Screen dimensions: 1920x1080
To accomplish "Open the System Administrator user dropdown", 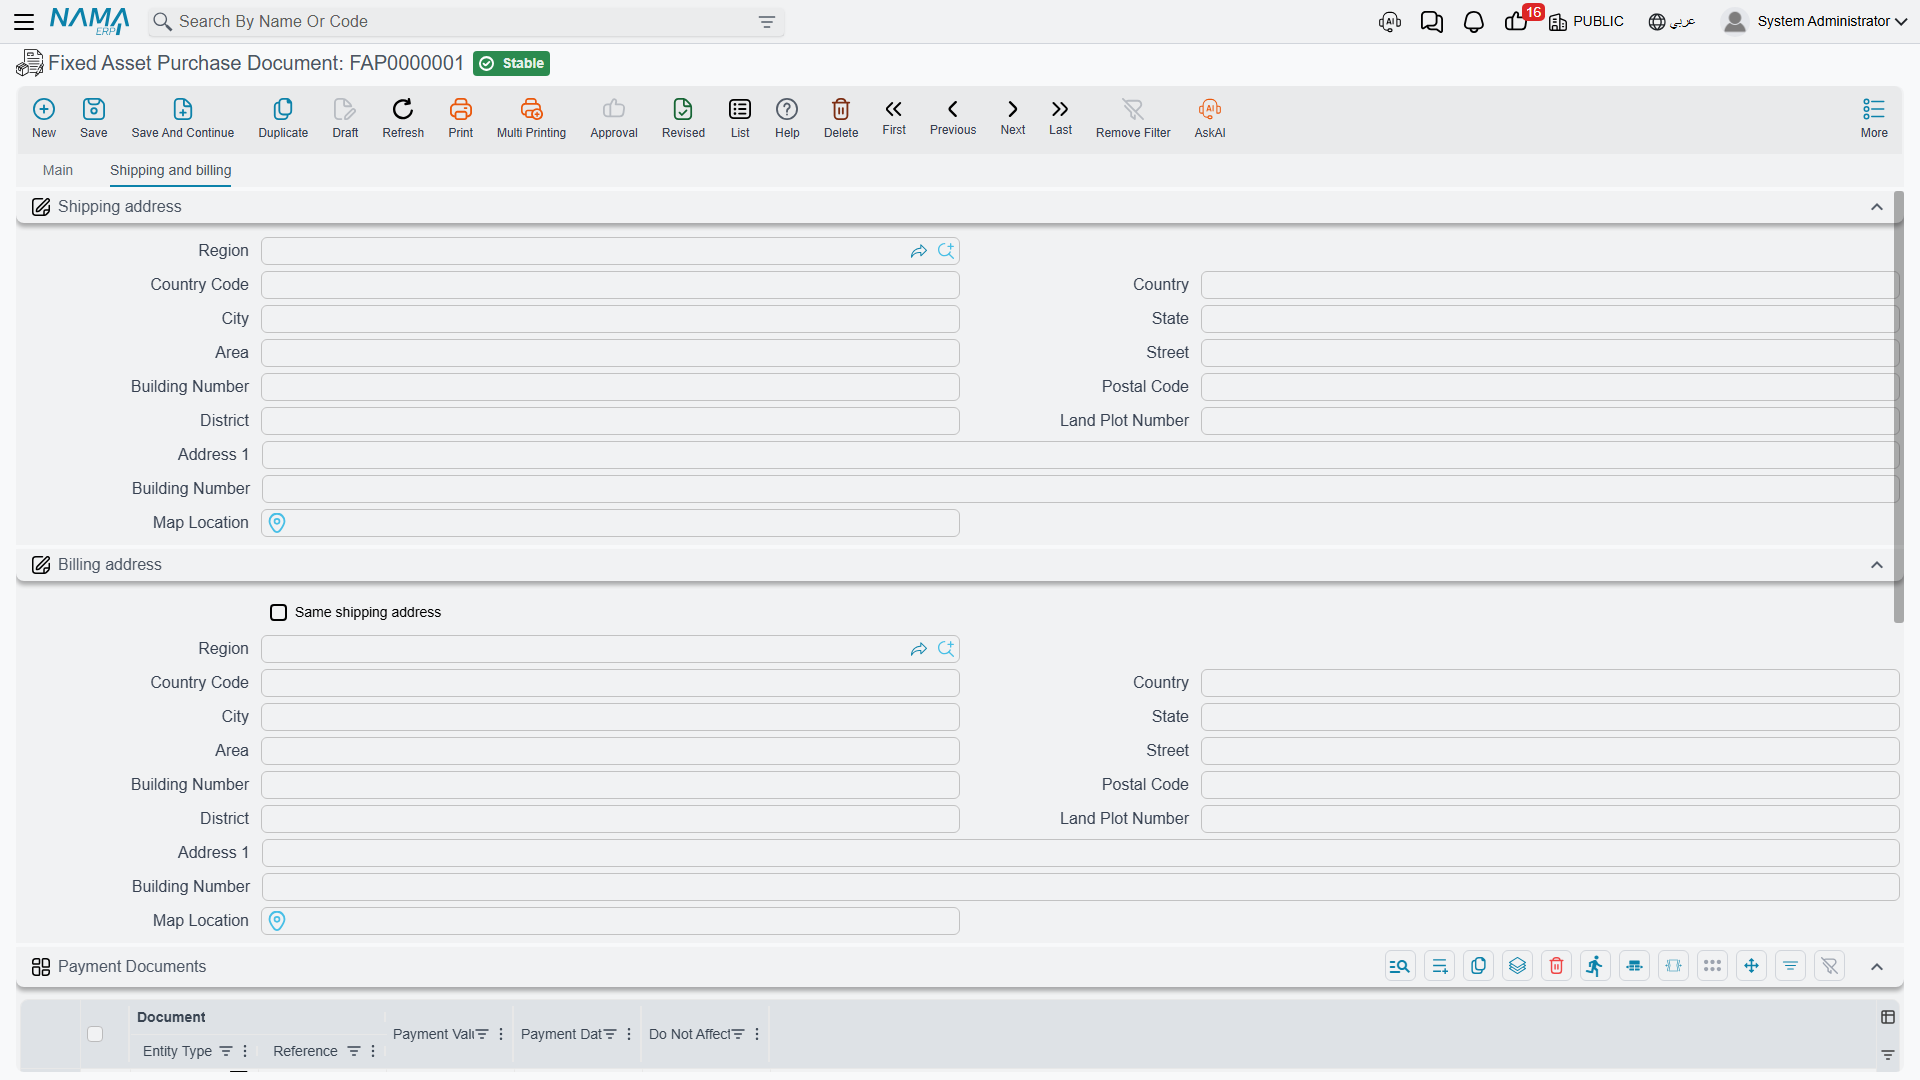I will click(1815, 21).
